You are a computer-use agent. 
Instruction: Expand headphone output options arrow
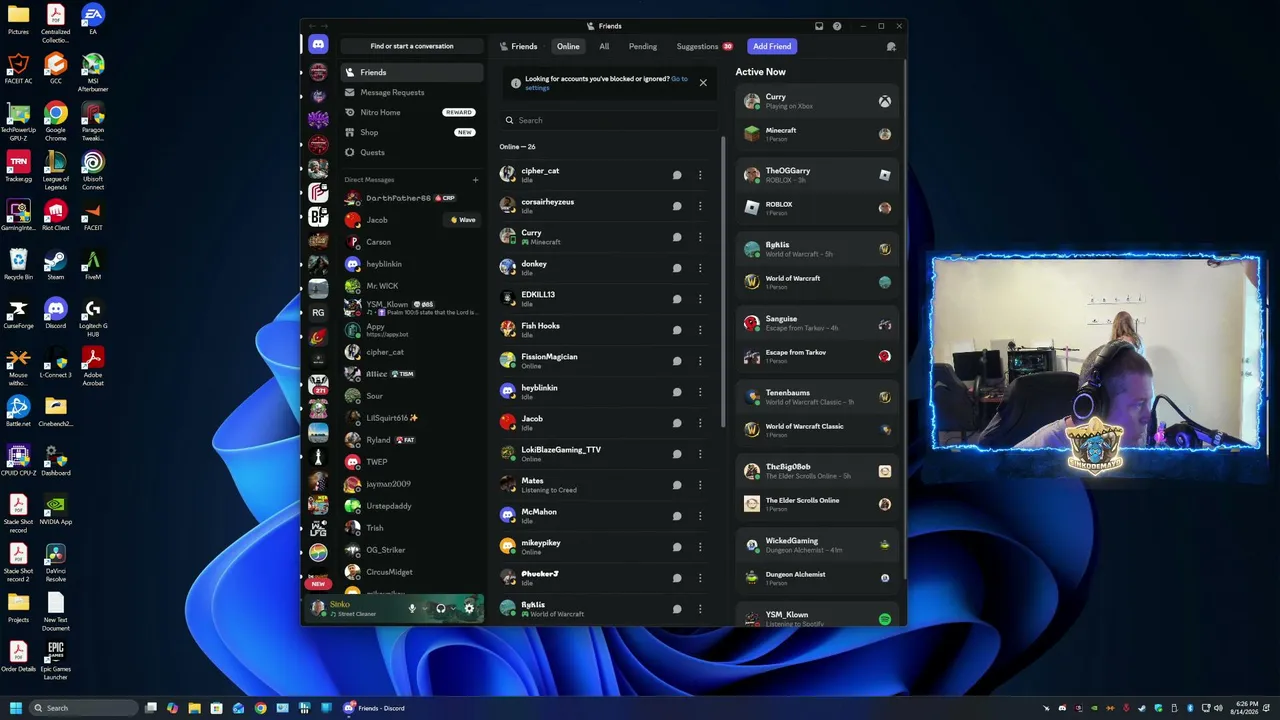(453, 608)
